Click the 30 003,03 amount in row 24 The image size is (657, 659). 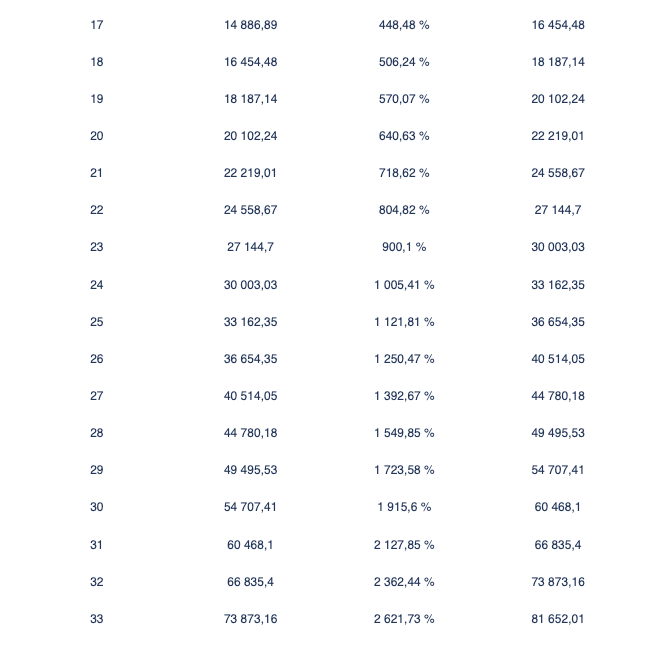[251, 285]
